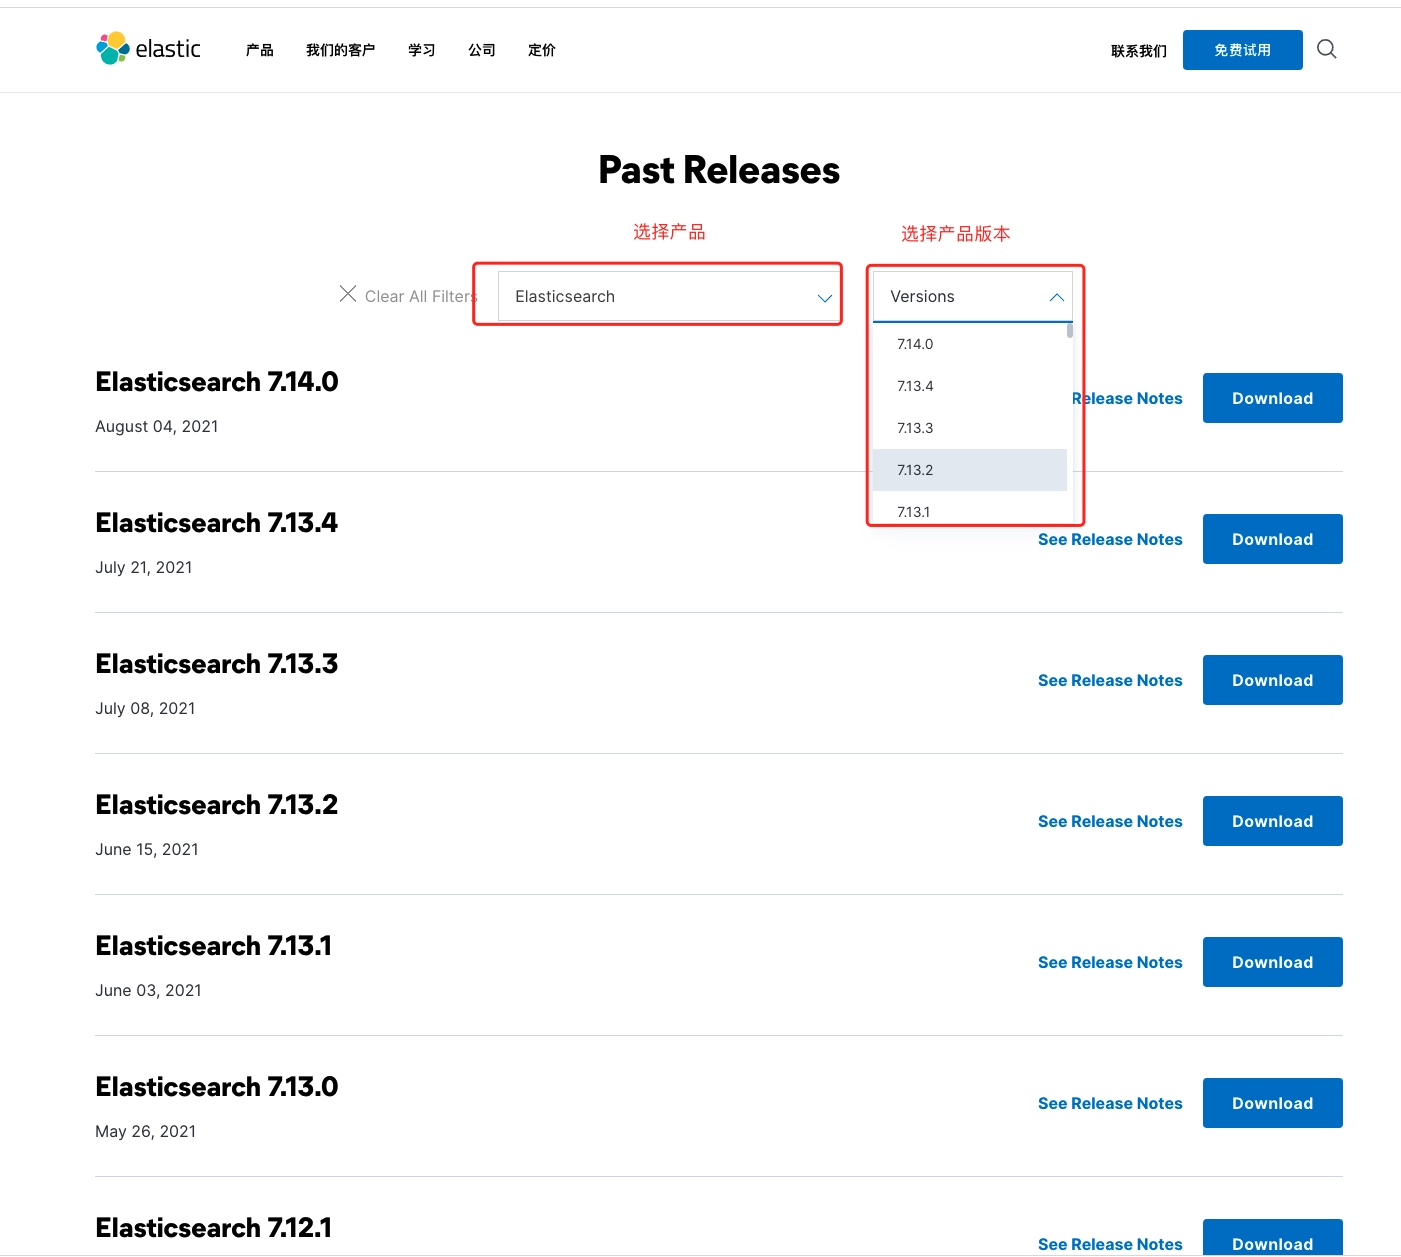Click the Elasticsearch 7.13.2 heading
Screen dimensions: 1401x1257
217,805
